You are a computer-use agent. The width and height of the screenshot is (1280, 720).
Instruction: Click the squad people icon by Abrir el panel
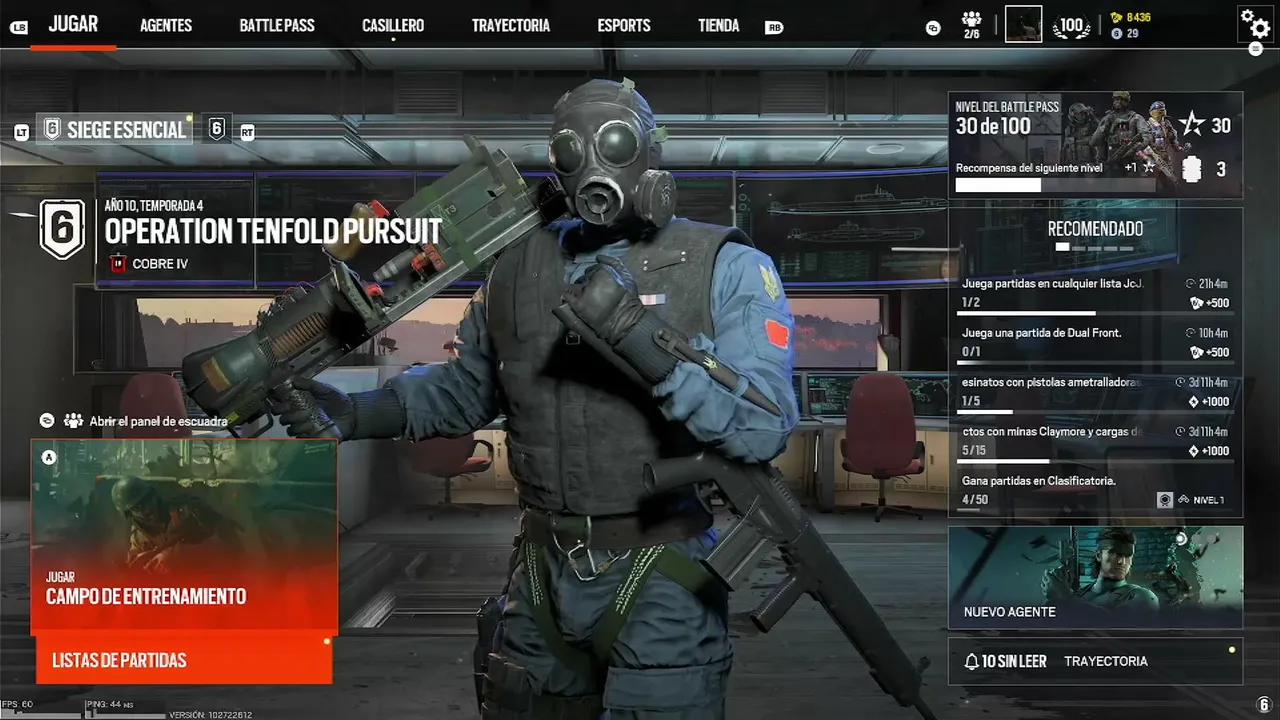click(73, 421)
